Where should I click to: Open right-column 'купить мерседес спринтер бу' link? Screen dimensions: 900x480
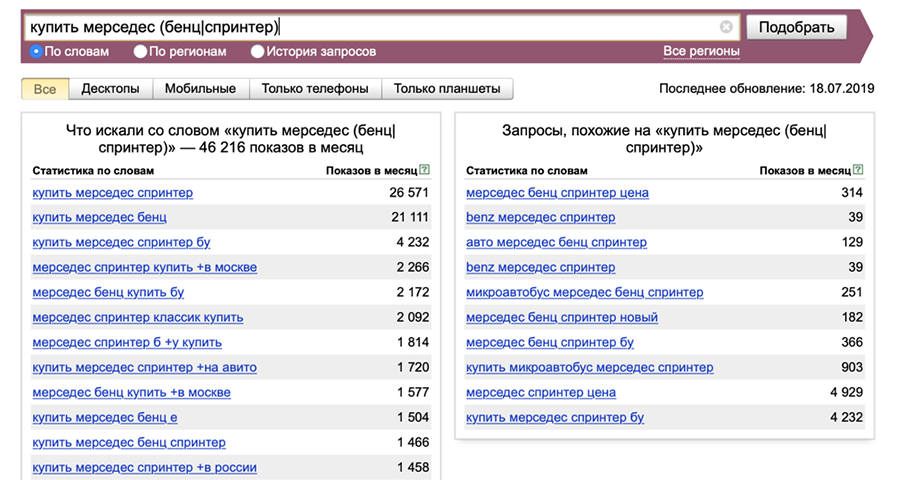tap(555, 417)
